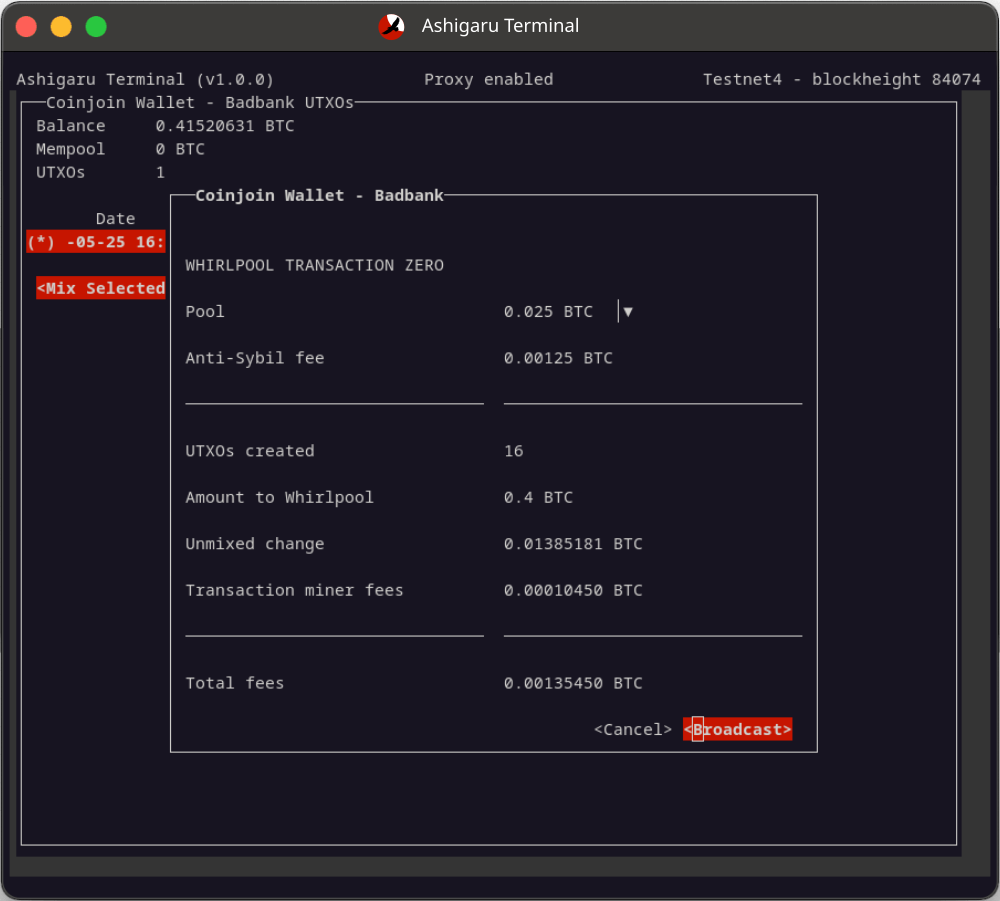The width and height of the screenshot is (1000, 901).
Task: Click the Mix Selected button
Action: click(101, 288)
